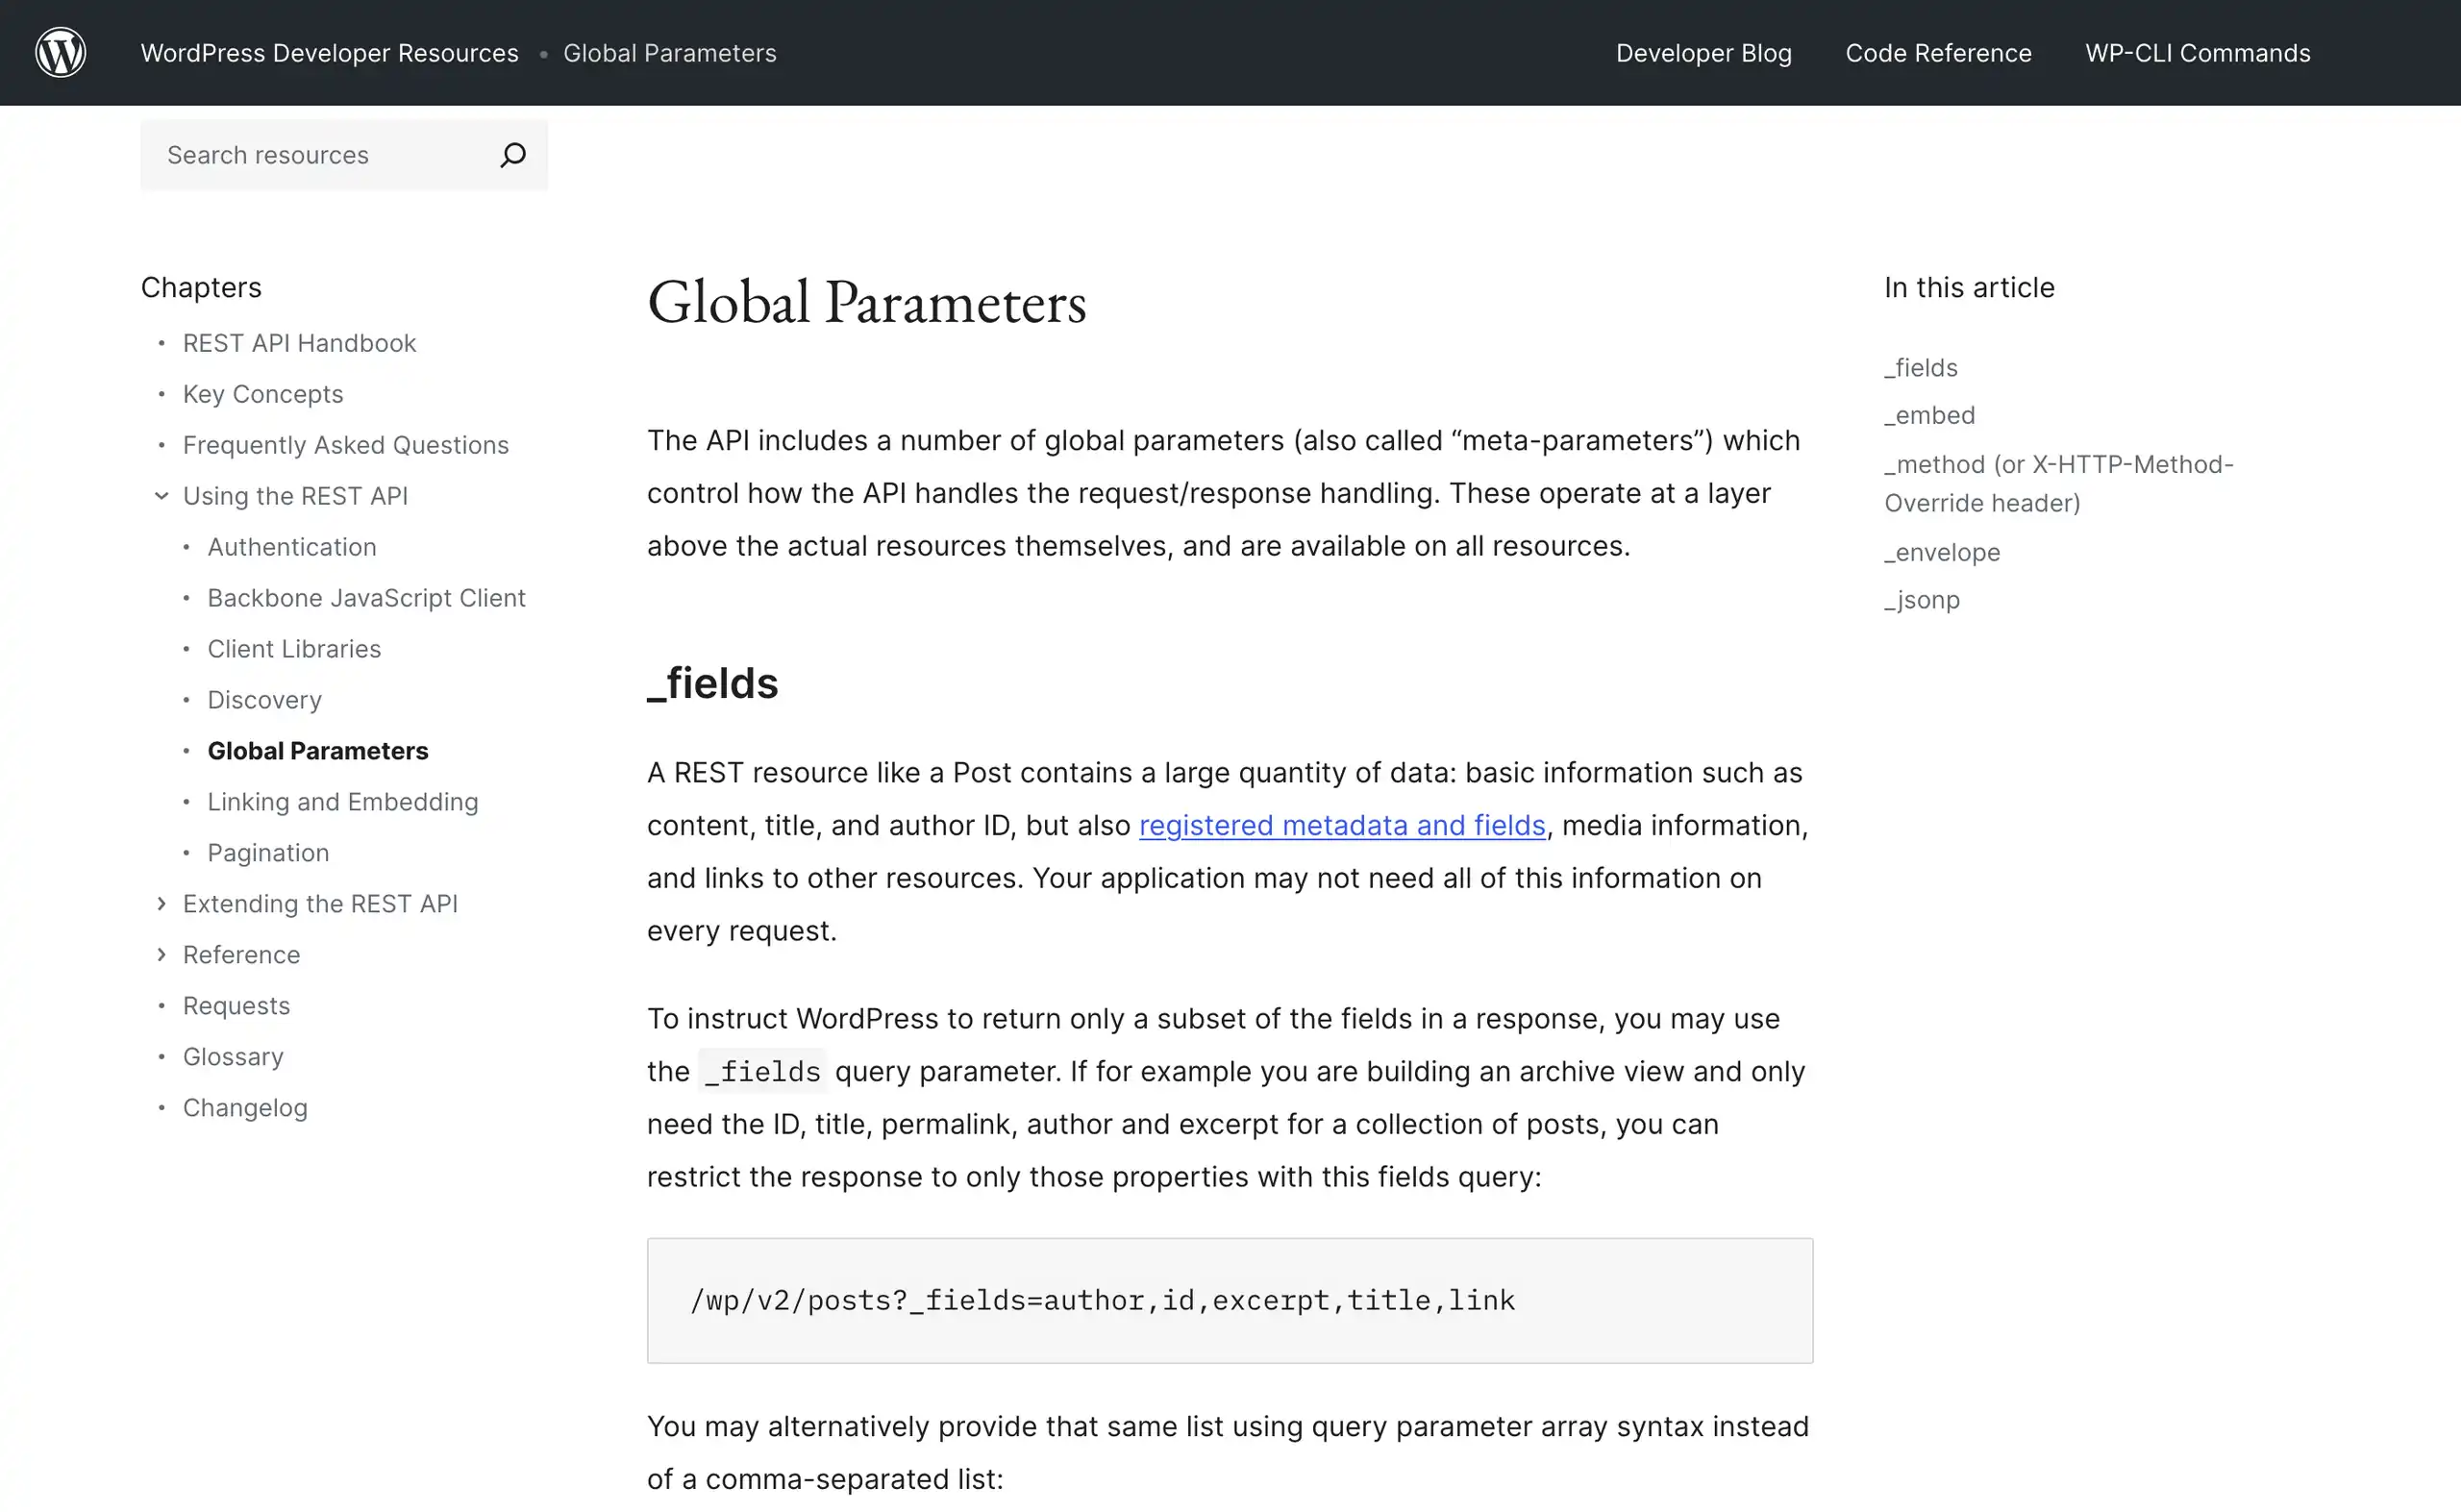Click the _fields section heading
The width and height of the screenshot is (2461, 1512).
point(712,683)
